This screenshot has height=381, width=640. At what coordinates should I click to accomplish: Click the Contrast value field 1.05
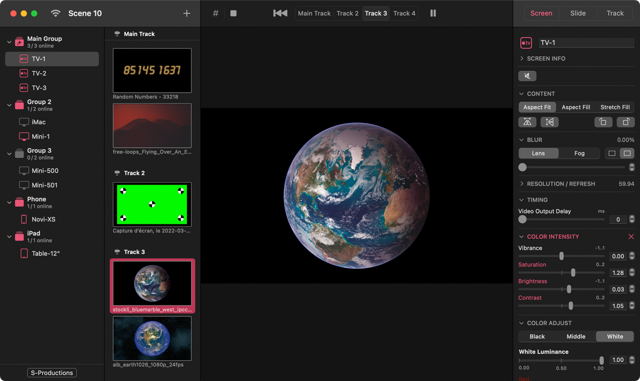click(618, 306)
